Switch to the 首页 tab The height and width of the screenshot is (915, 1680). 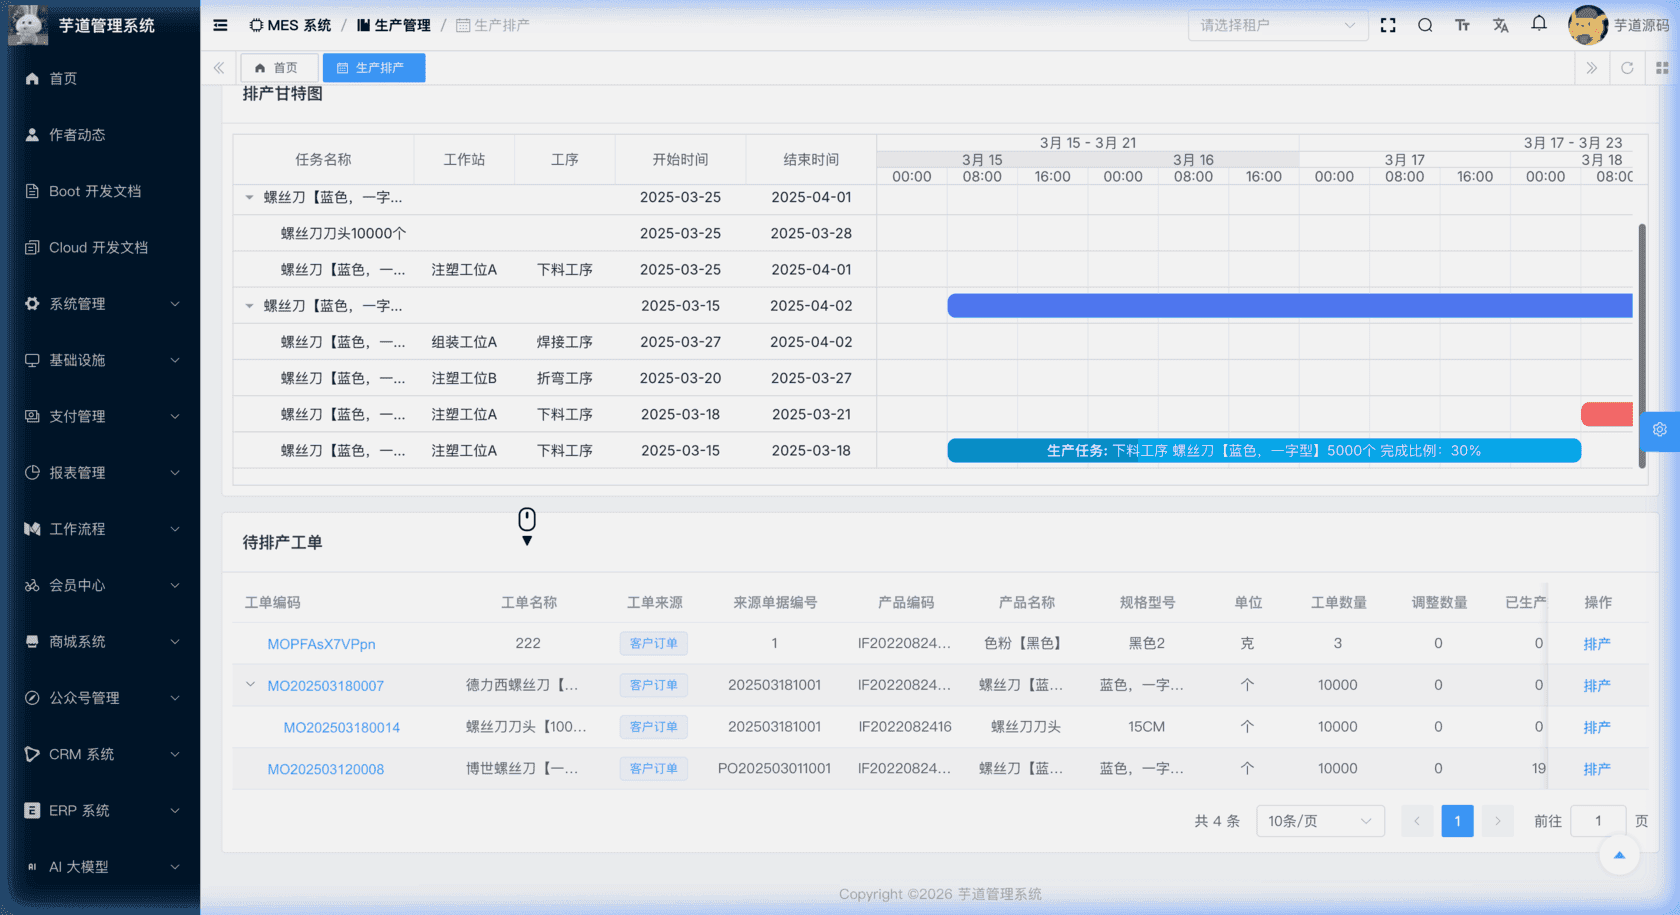(x=279, y=68)
